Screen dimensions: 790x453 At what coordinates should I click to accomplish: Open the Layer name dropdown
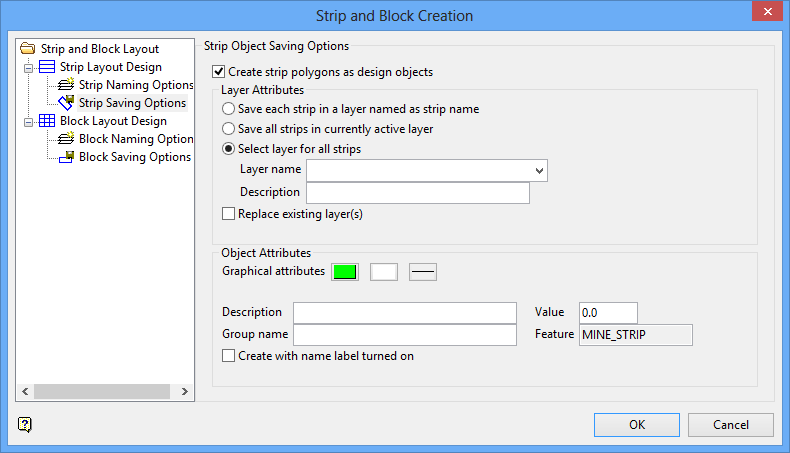tap(540, 170)
